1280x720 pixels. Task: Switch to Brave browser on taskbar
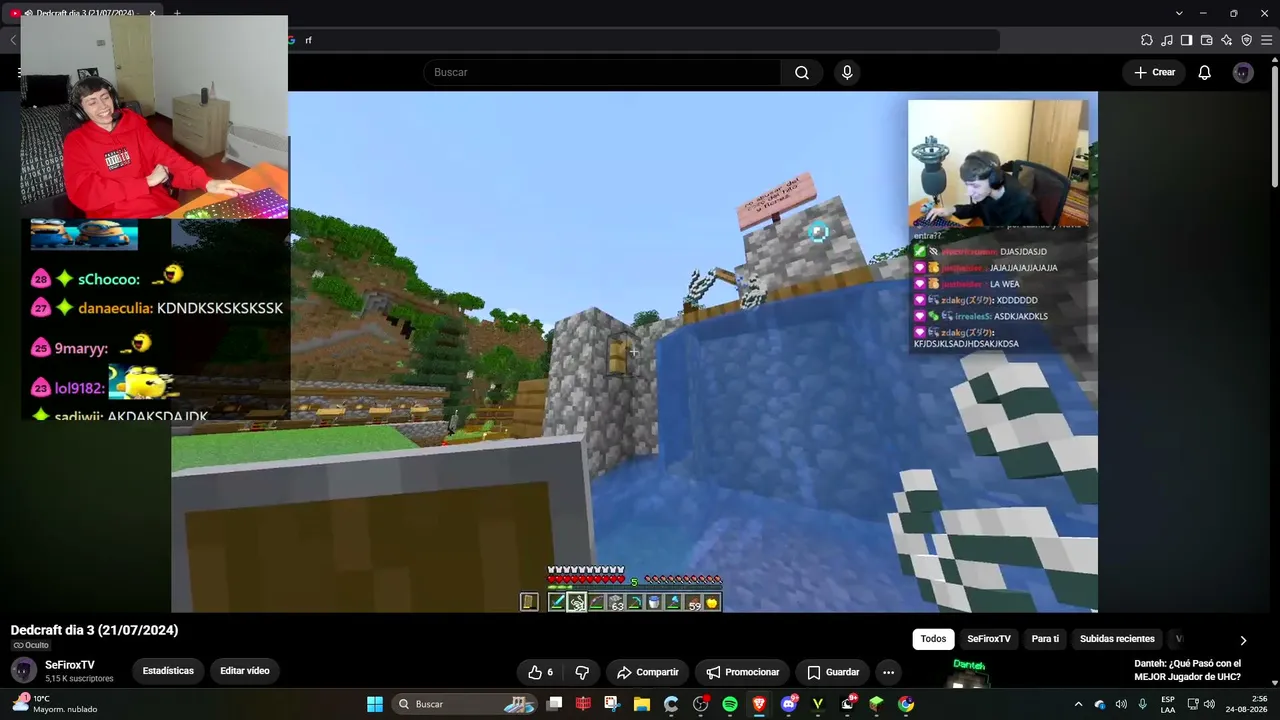759,704
